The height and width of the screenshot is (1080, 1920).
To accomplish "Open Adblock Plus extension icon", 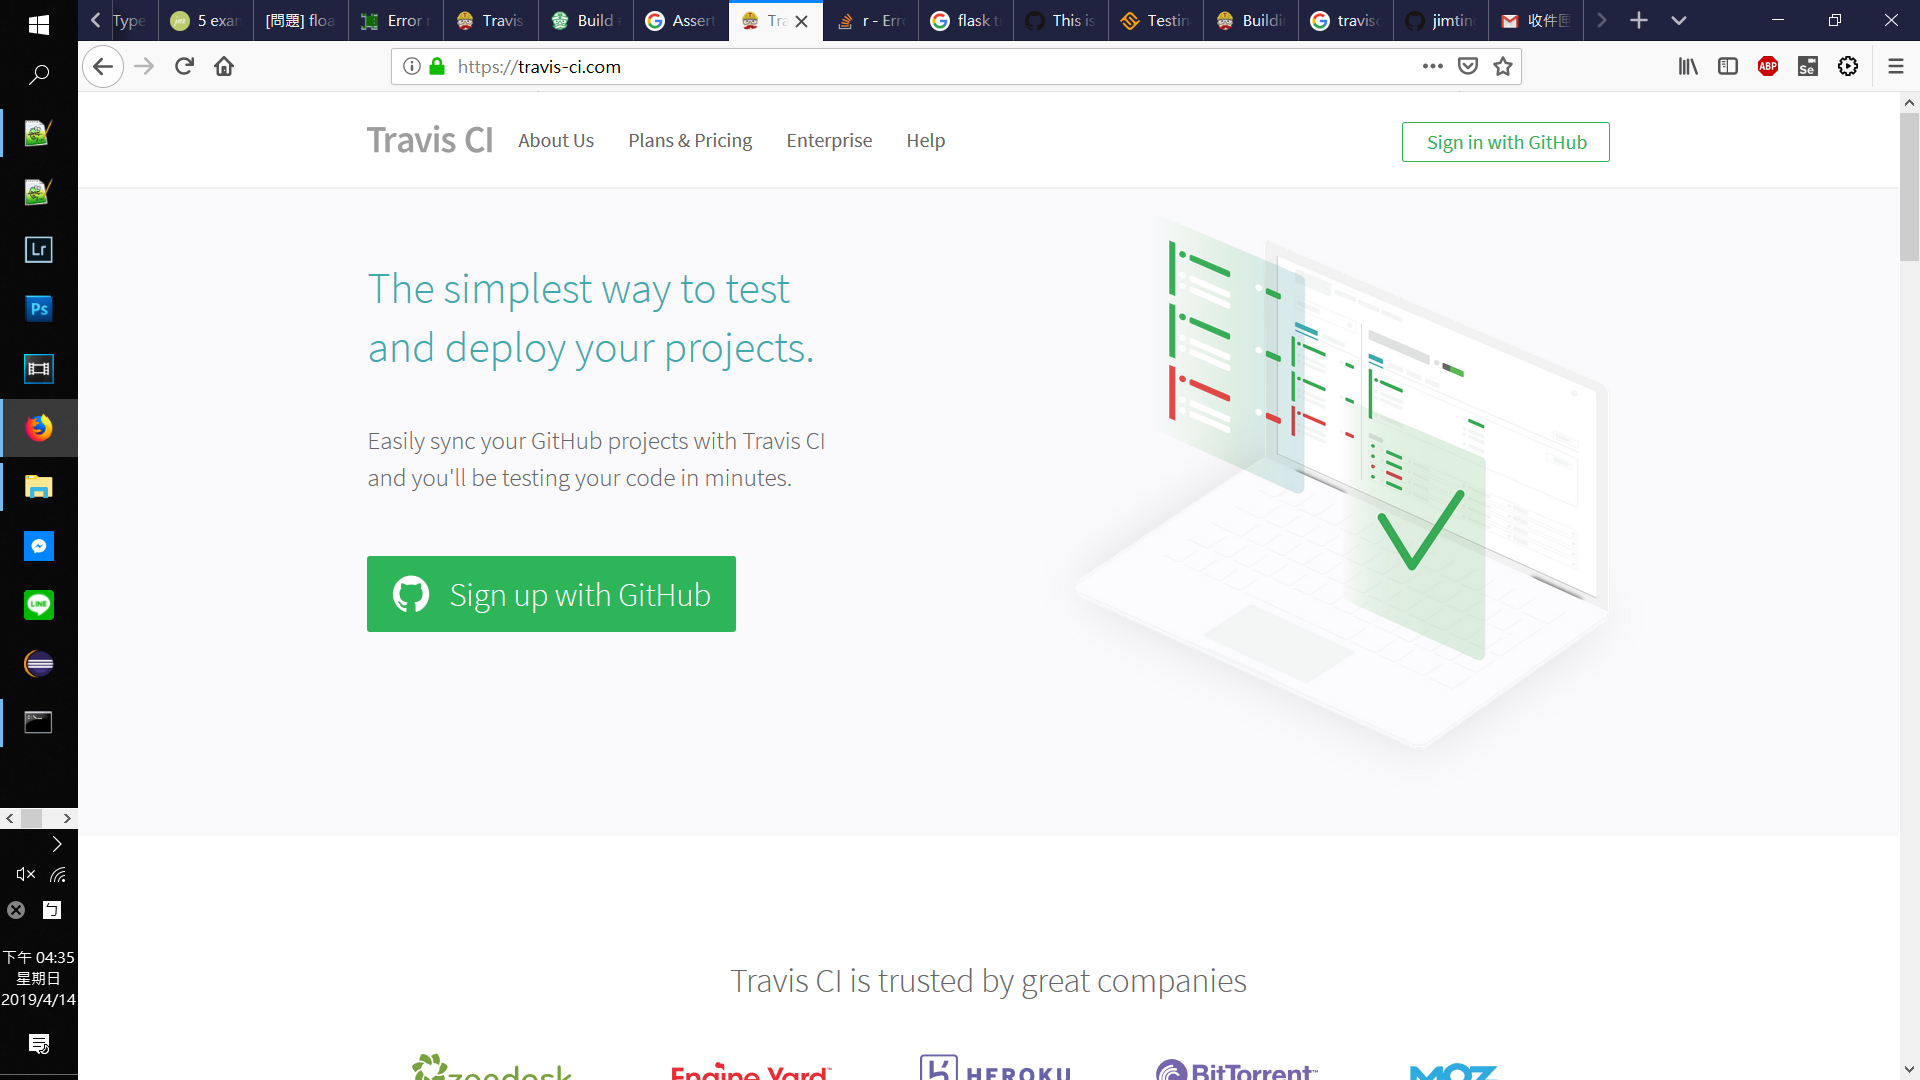I will 1767,66.
